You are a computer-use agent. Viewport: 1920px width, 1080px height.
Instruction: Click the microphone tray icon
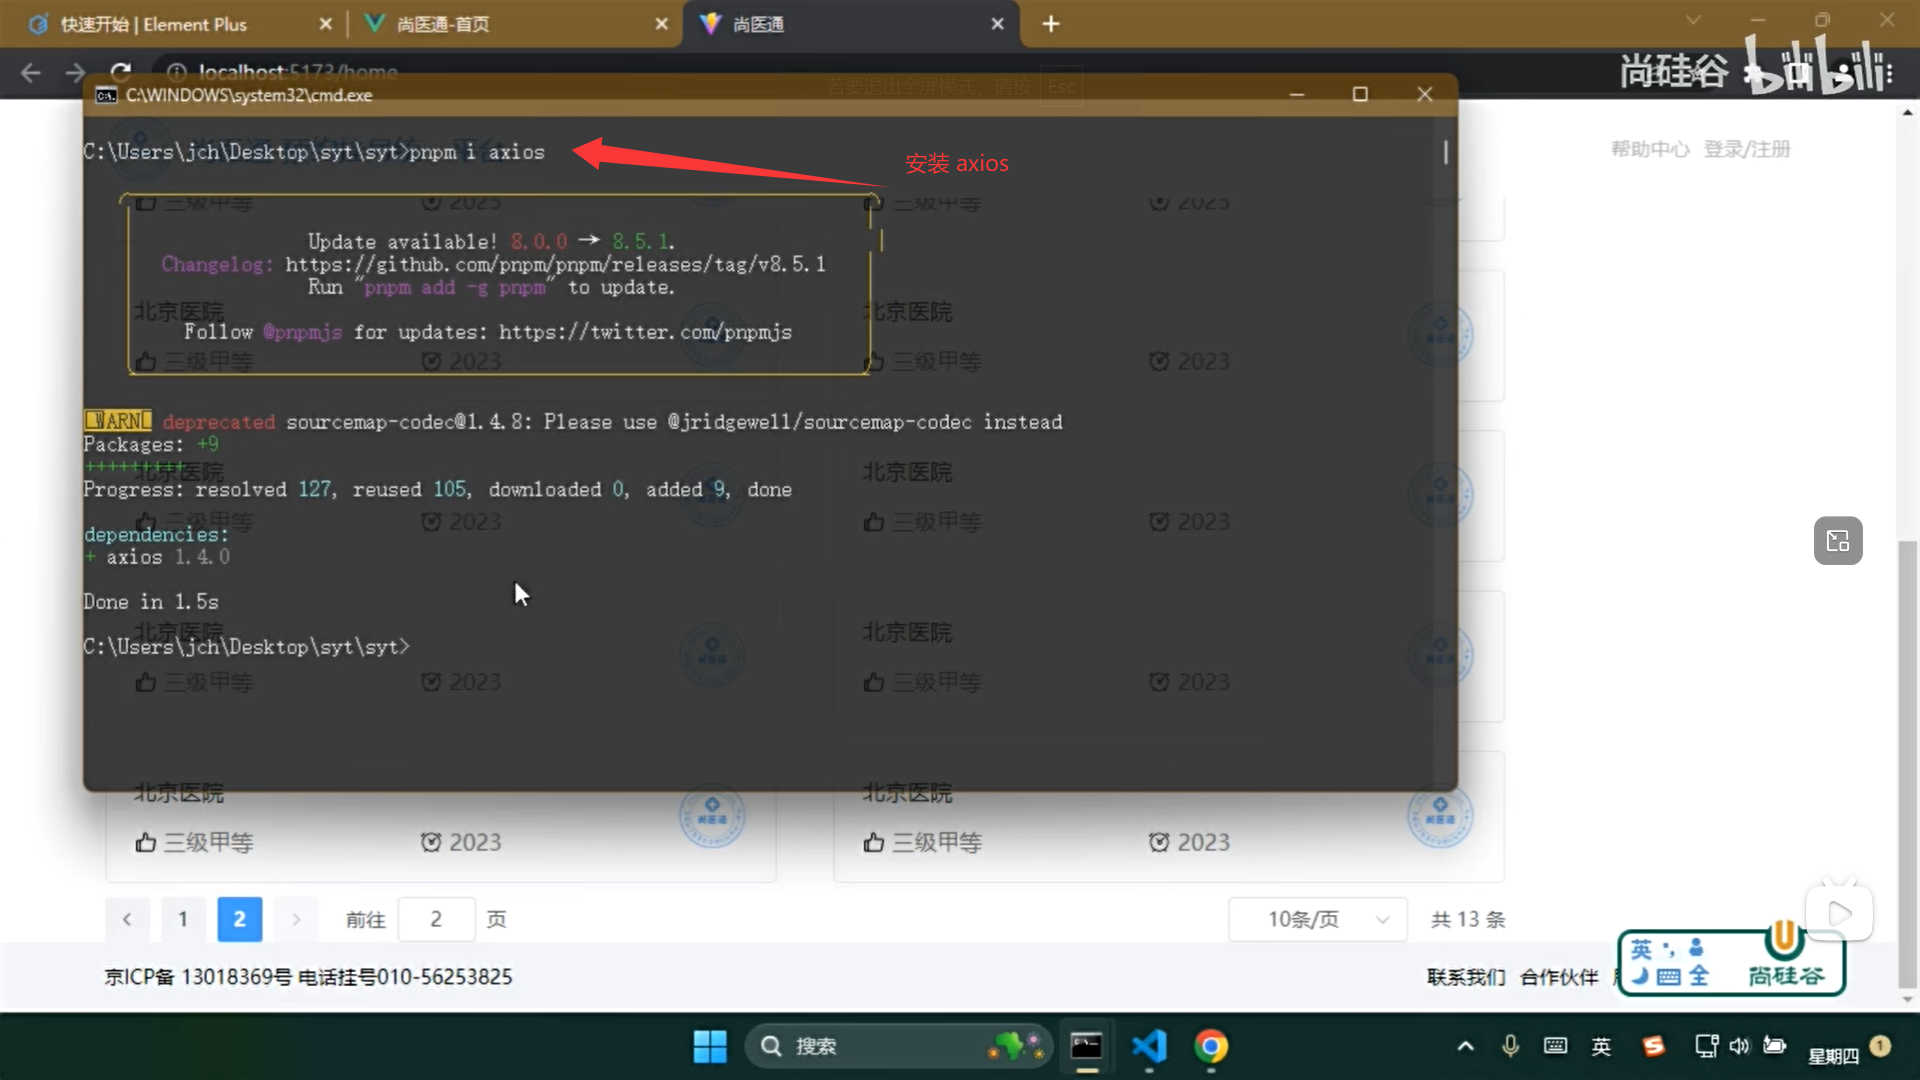coord(1510,1046)
